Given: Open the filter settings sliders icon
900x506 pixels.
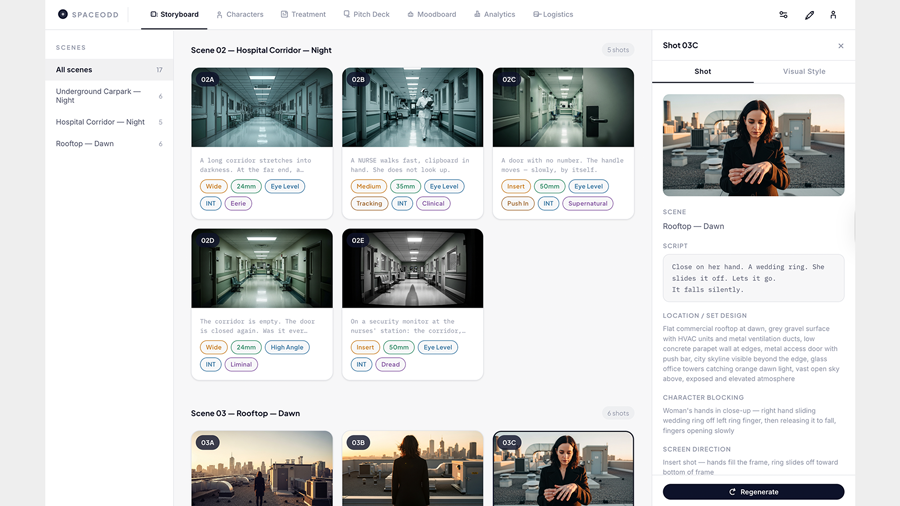Looking at the screenshot, I should [783, 15].
